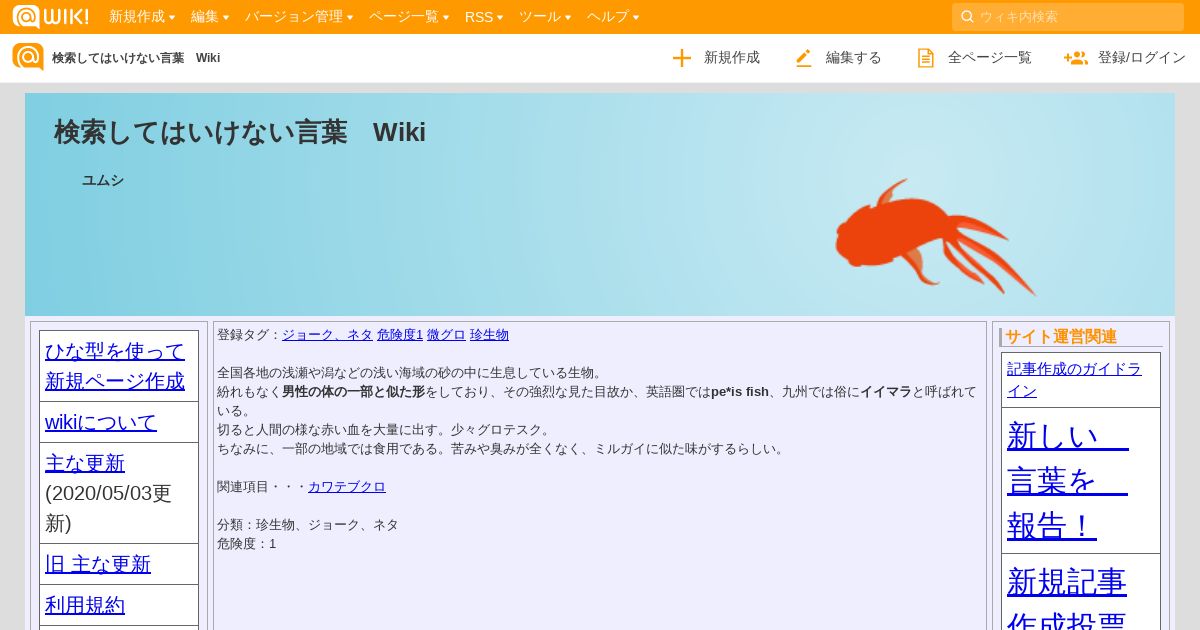Click the plus icon for 新規作成
The height and width of the screenshot is (630, 1200).
pos(682,58)
